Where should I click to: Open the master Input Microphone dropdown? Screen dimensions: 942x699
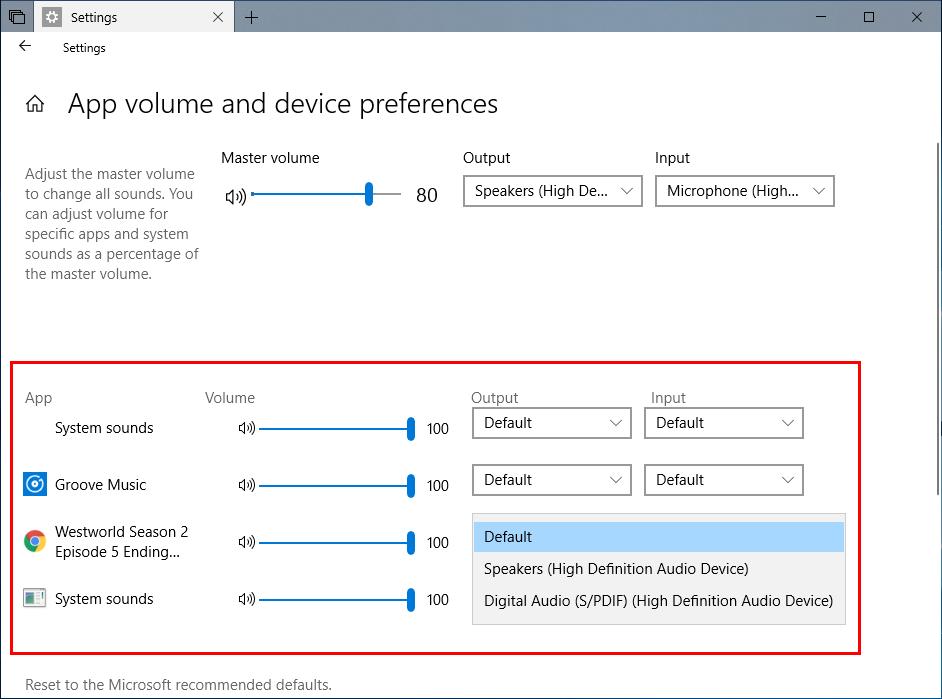tap(744, 191)
